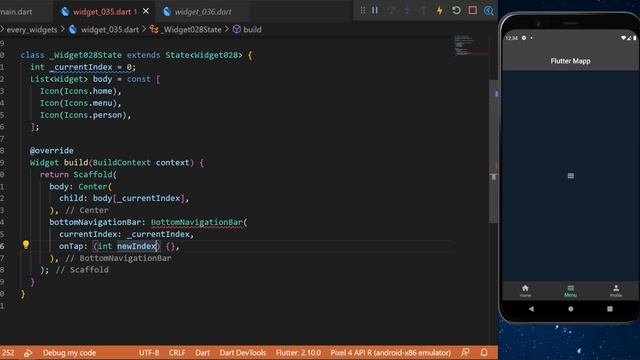Open _Widget028State breadcrumb symbol
Image resolution: width=640 pixels, height=360 pixels.
tap(186, 29)
